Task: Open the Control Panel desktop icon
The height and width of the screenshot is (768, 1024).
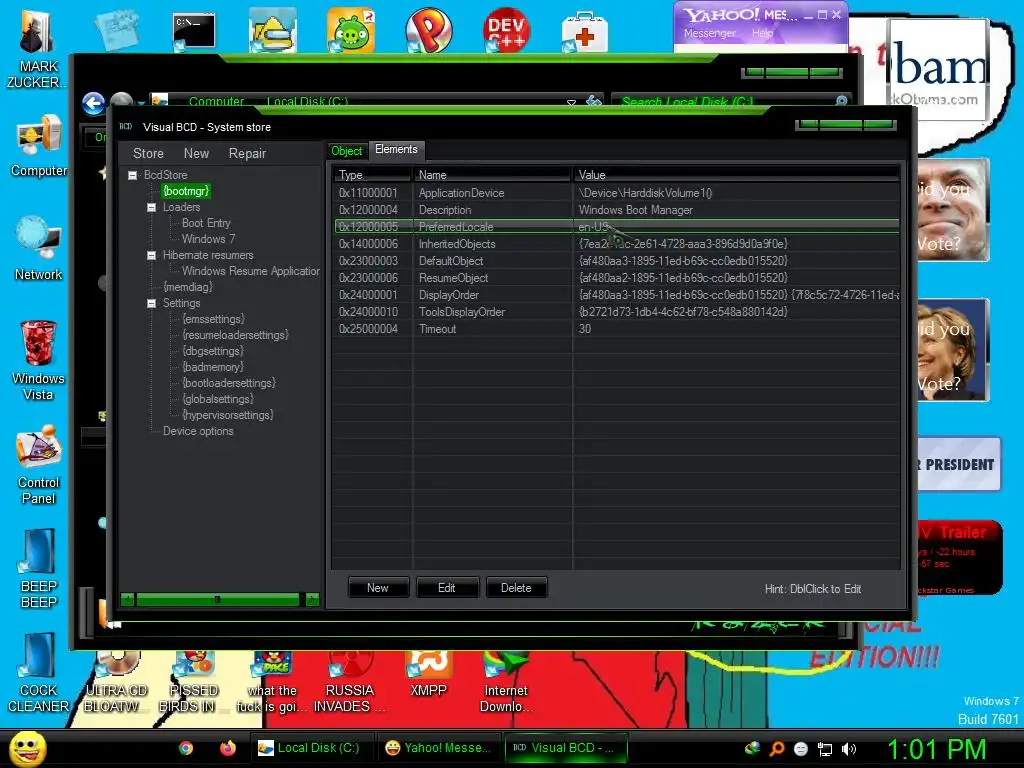Action: point(39,464)
